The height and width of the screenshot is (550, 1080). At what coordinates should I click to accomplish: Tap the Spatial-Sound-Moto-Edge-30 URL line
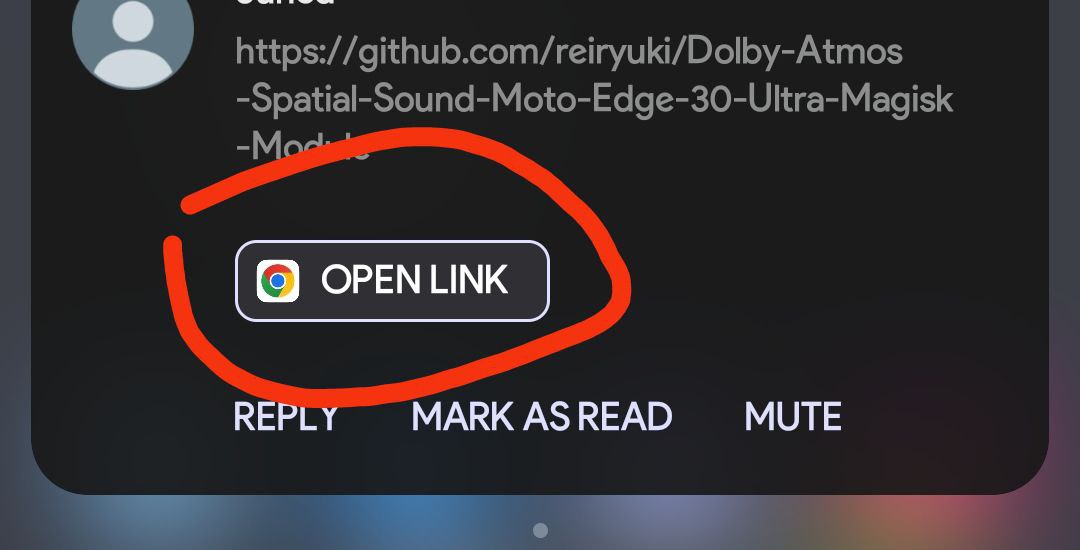point(594,100)
